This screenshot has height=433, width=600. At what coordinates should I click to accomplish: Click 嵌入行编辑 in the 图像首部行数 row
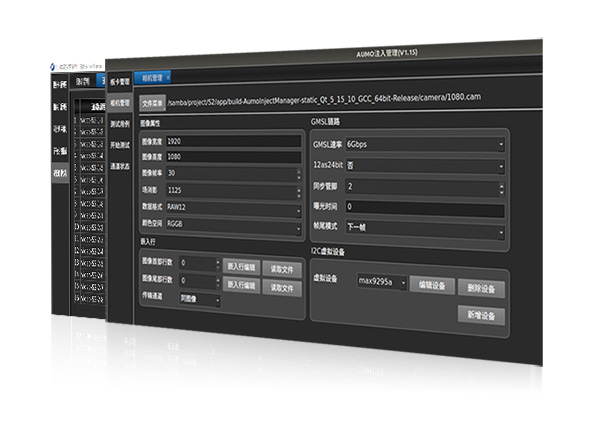click(241, 267)
